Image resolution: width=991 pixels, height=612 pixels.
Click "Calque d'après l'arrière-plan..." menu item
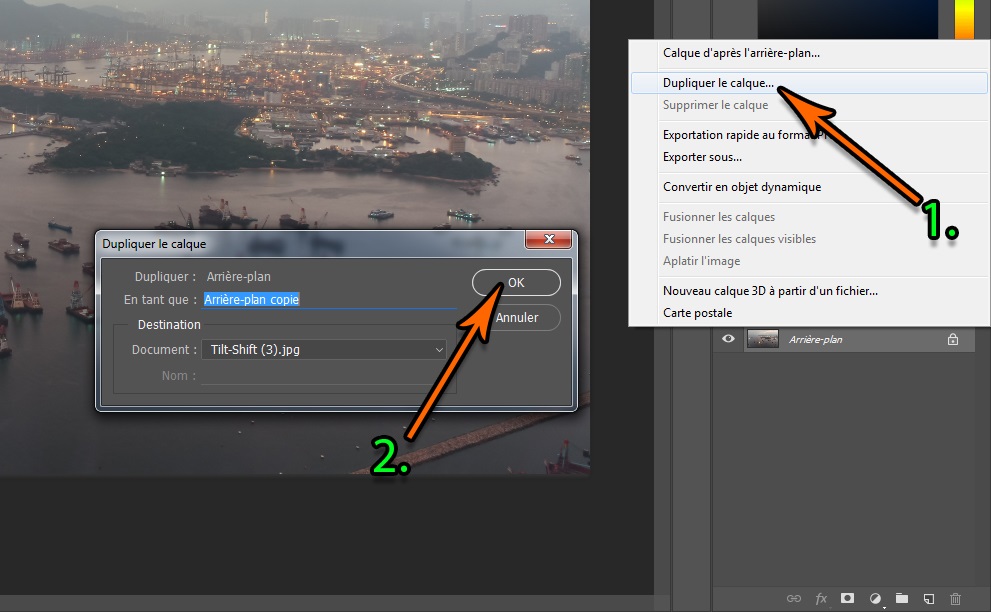click(x=747, y=53)
